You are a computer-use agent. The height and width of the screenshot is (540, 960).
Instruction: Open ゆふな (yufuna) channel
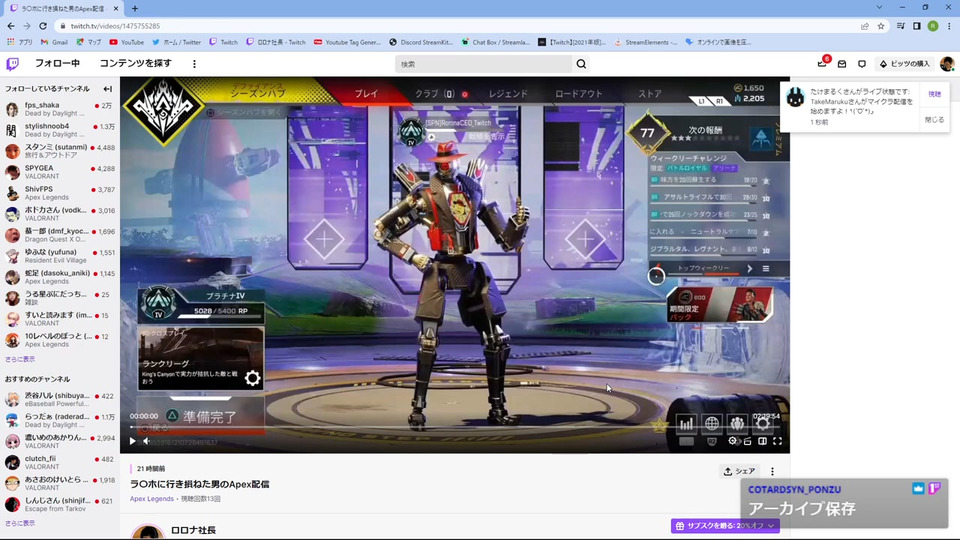(59, 256)
